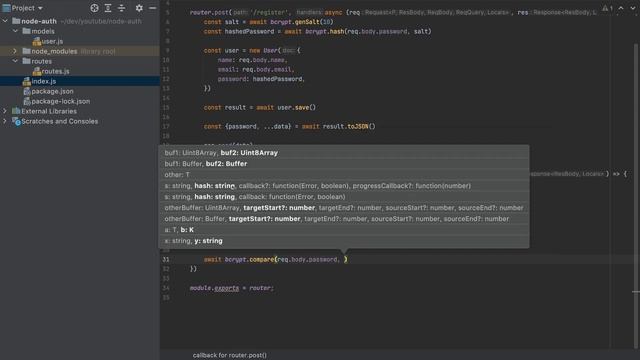640x360 pixels.
Task: Click the package-lock.json file icon
Action: pos(27,101)
